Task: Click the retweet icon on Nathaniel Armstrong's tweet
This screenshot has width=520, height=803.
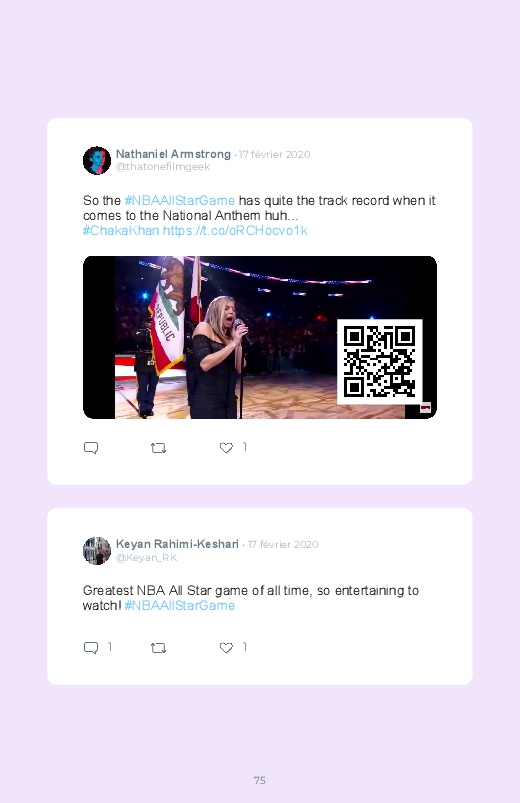Action: (x=158, y=448)
